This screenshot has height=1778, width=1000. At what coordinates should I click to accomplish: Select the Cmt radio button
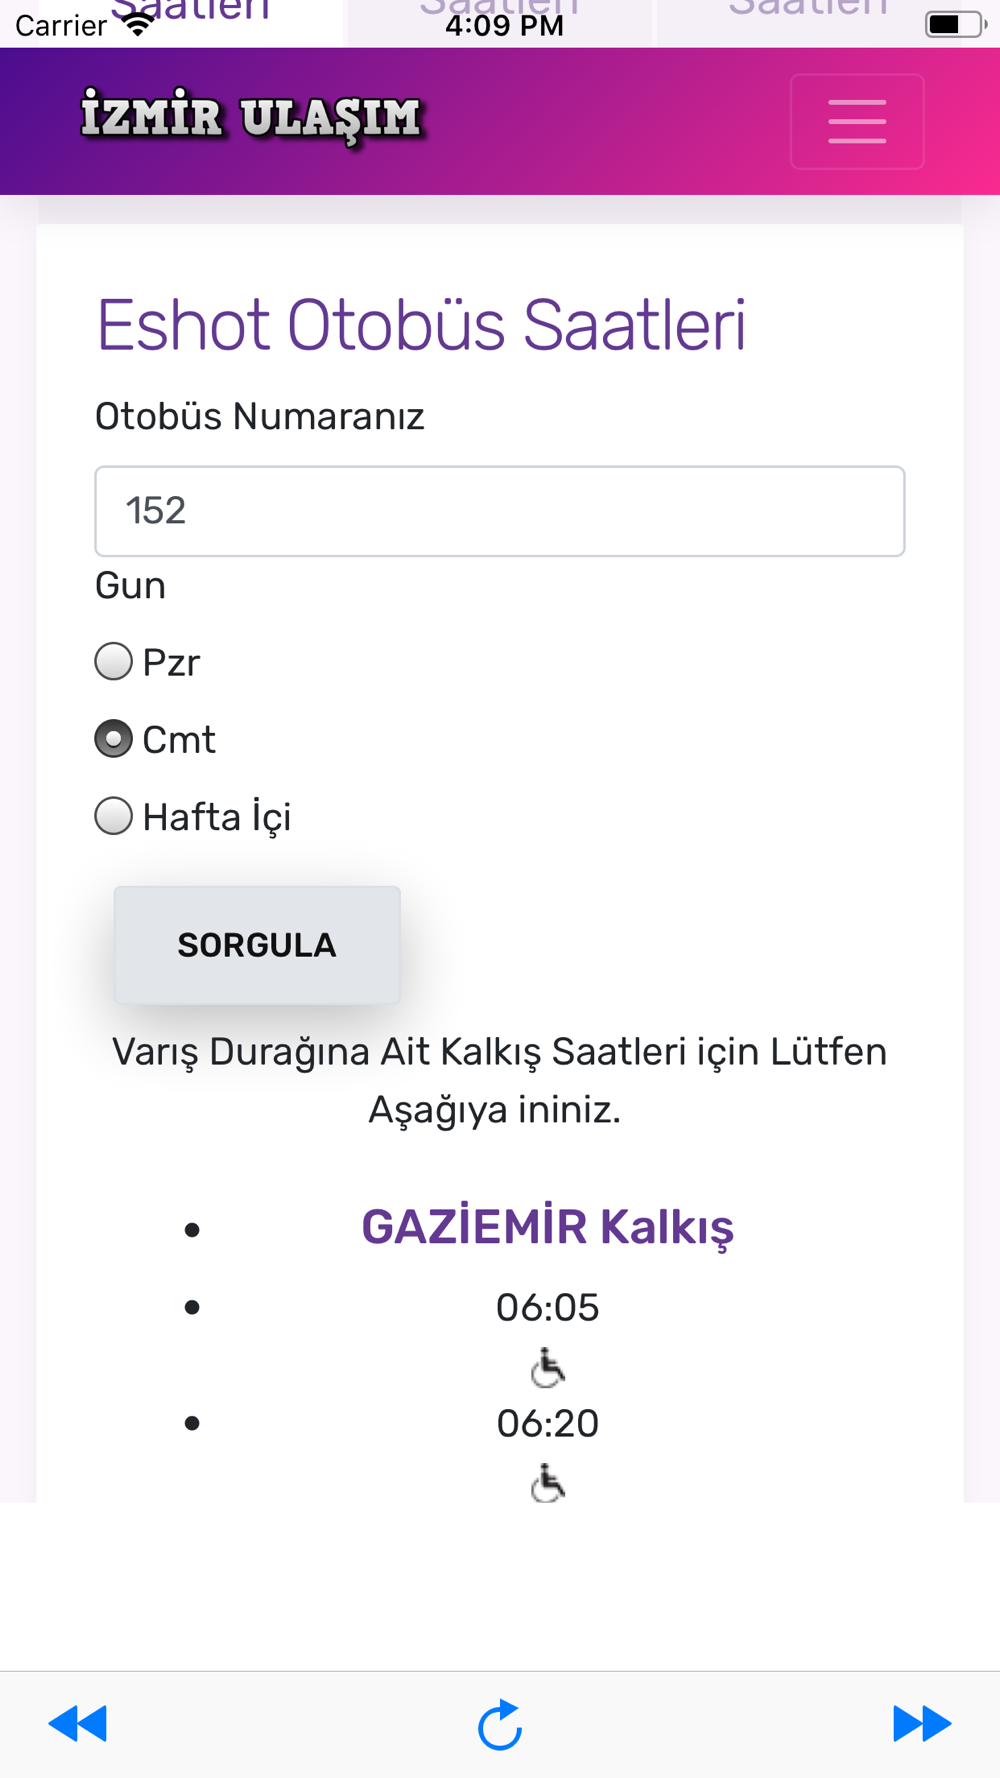pyautogui.click(x=113, y=739)
